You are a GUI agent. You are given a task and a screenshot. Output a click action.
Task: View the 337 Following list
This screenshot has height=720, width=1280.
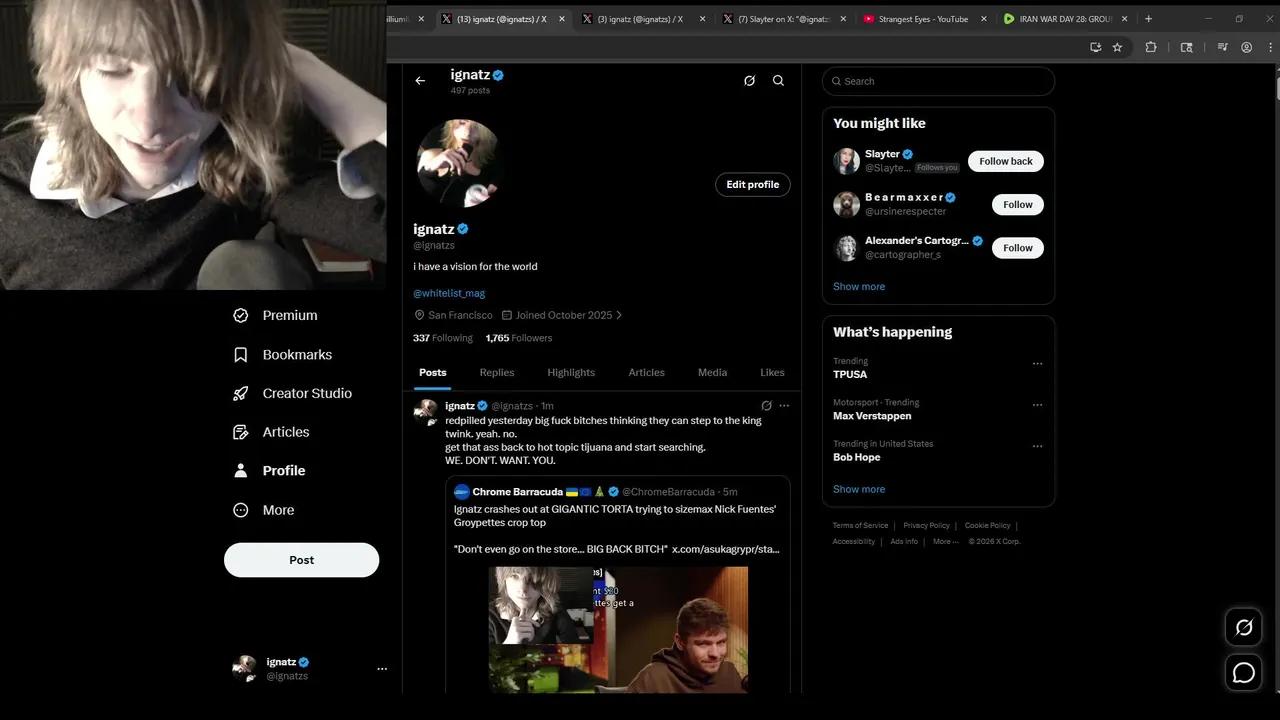(443, 338)
